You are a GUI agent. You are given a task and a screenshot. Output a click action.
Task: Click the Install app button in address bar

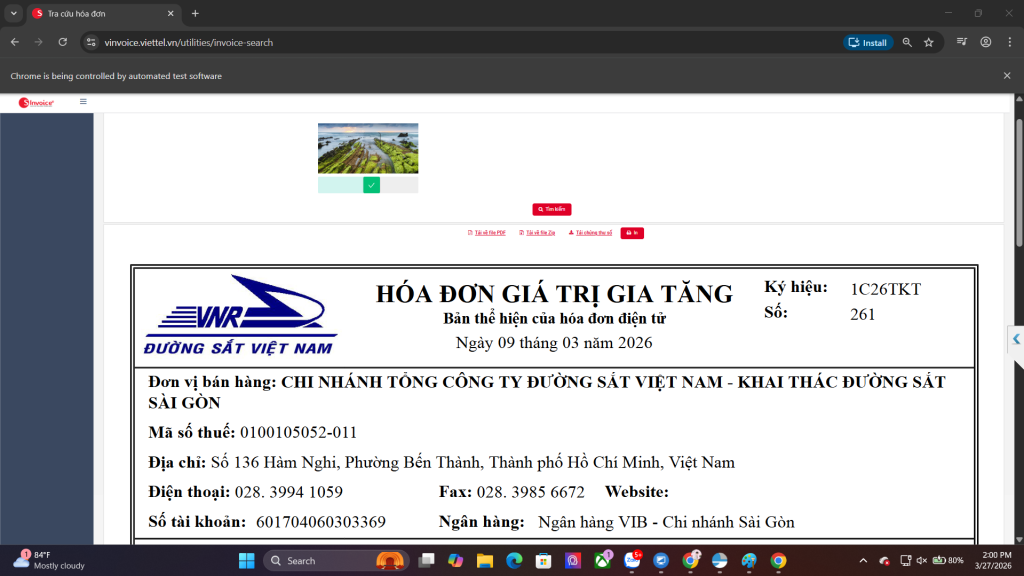867,43
